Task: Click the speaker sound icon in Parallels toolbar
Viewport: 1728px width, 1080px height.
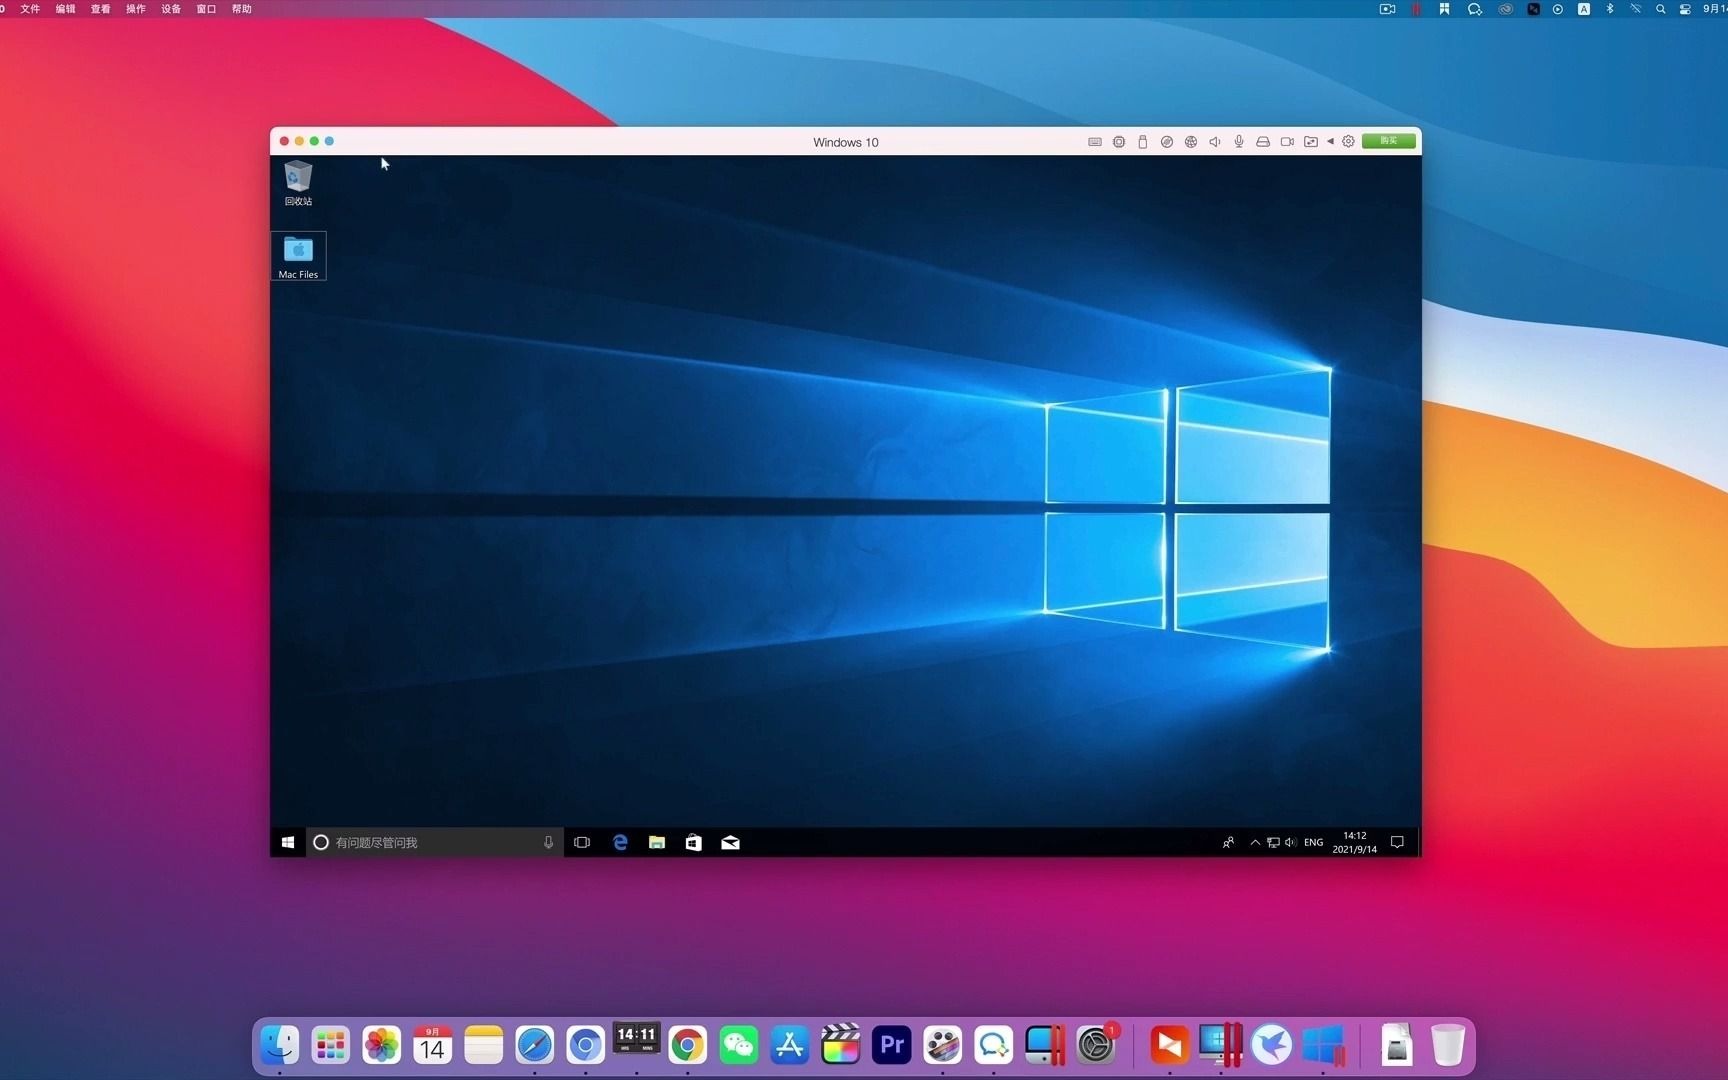Action: click(1215, 142)
